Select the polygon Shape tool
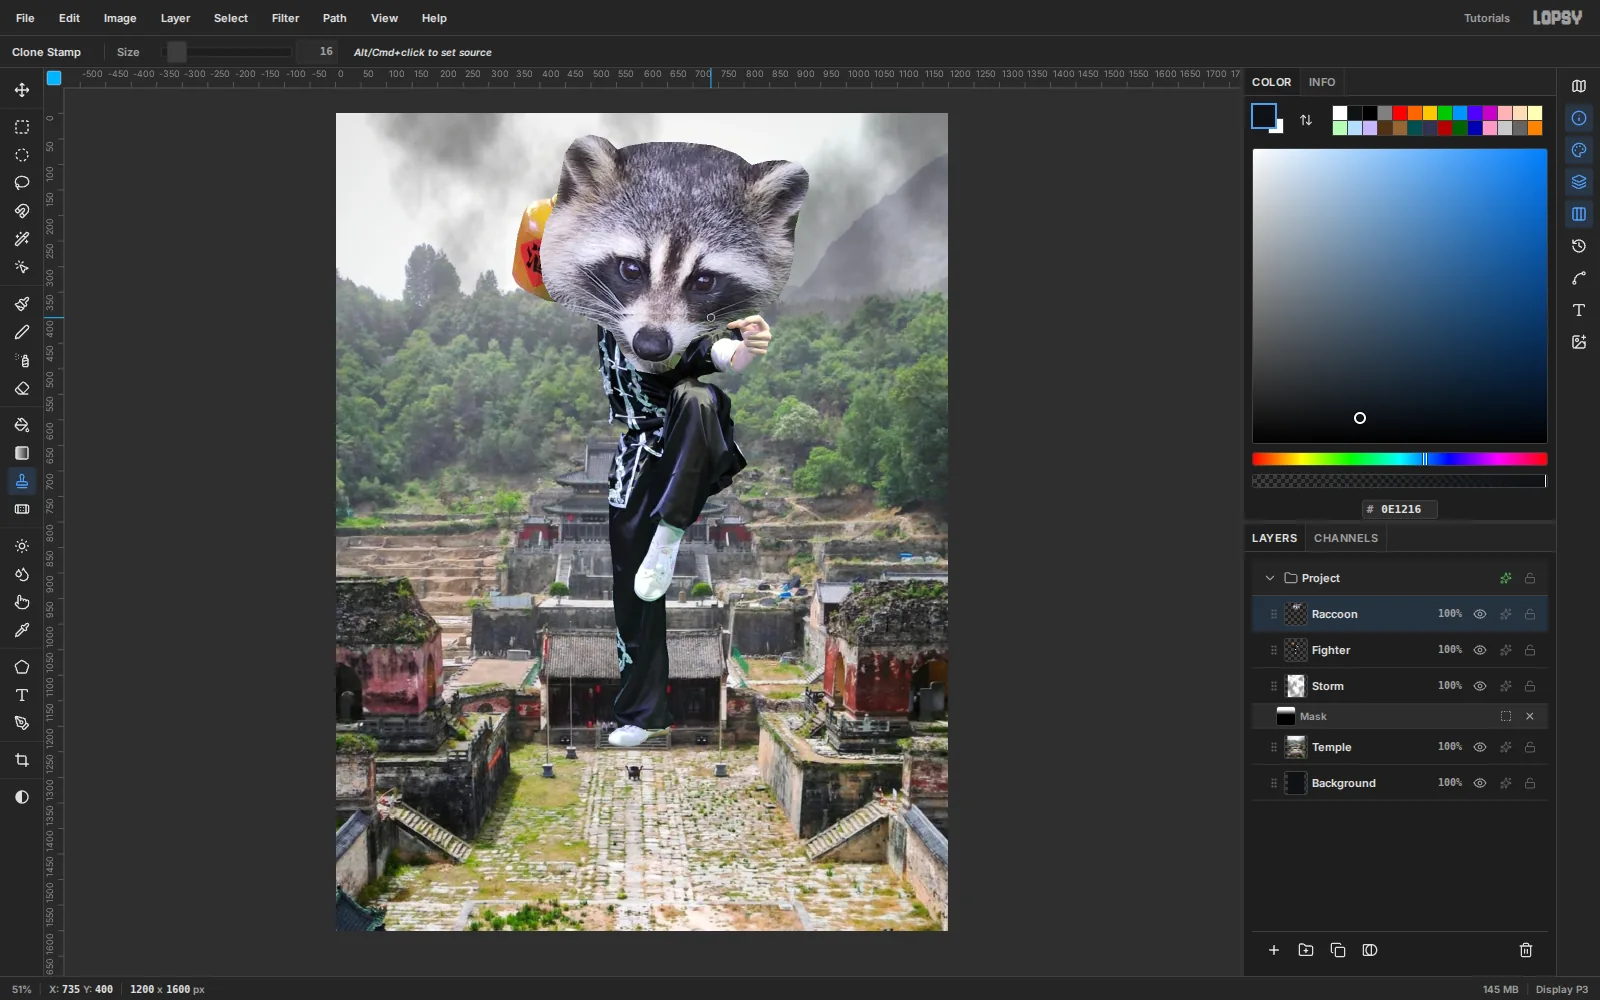 (x=22, y=667)
